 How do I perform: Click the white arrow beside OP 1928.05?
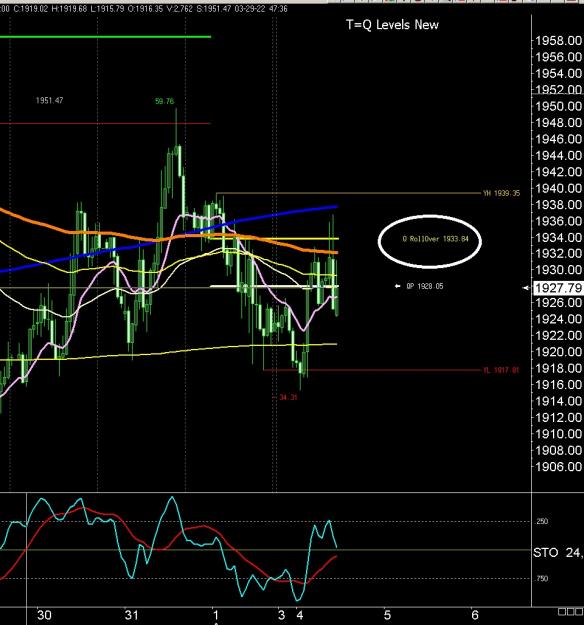(x=397, y=286)
